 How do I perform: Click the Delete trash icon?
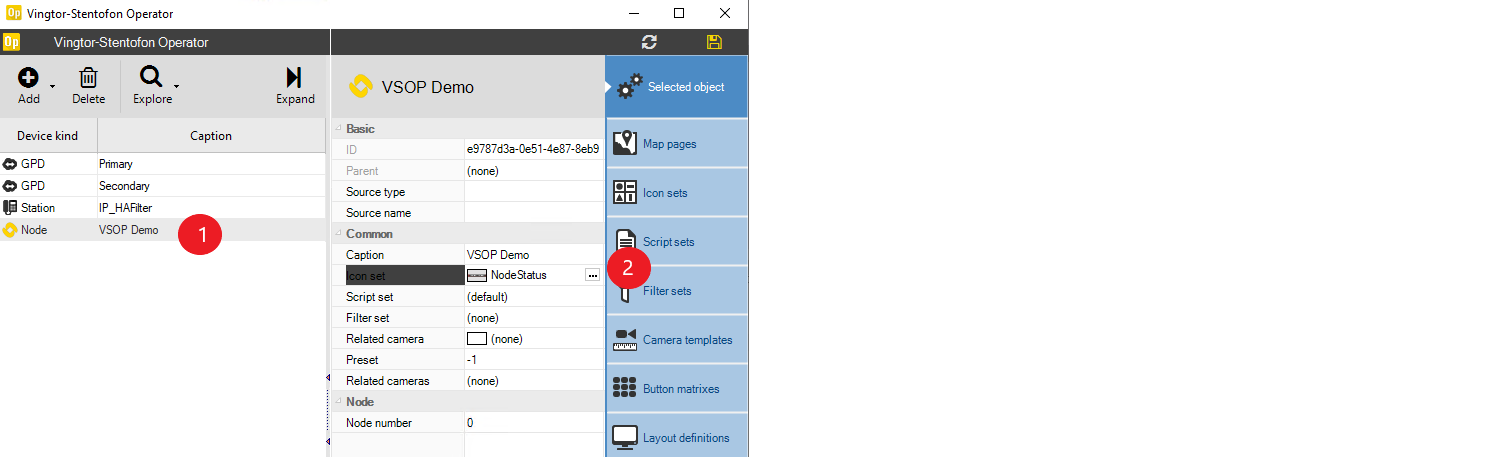(x=88, y=78)
